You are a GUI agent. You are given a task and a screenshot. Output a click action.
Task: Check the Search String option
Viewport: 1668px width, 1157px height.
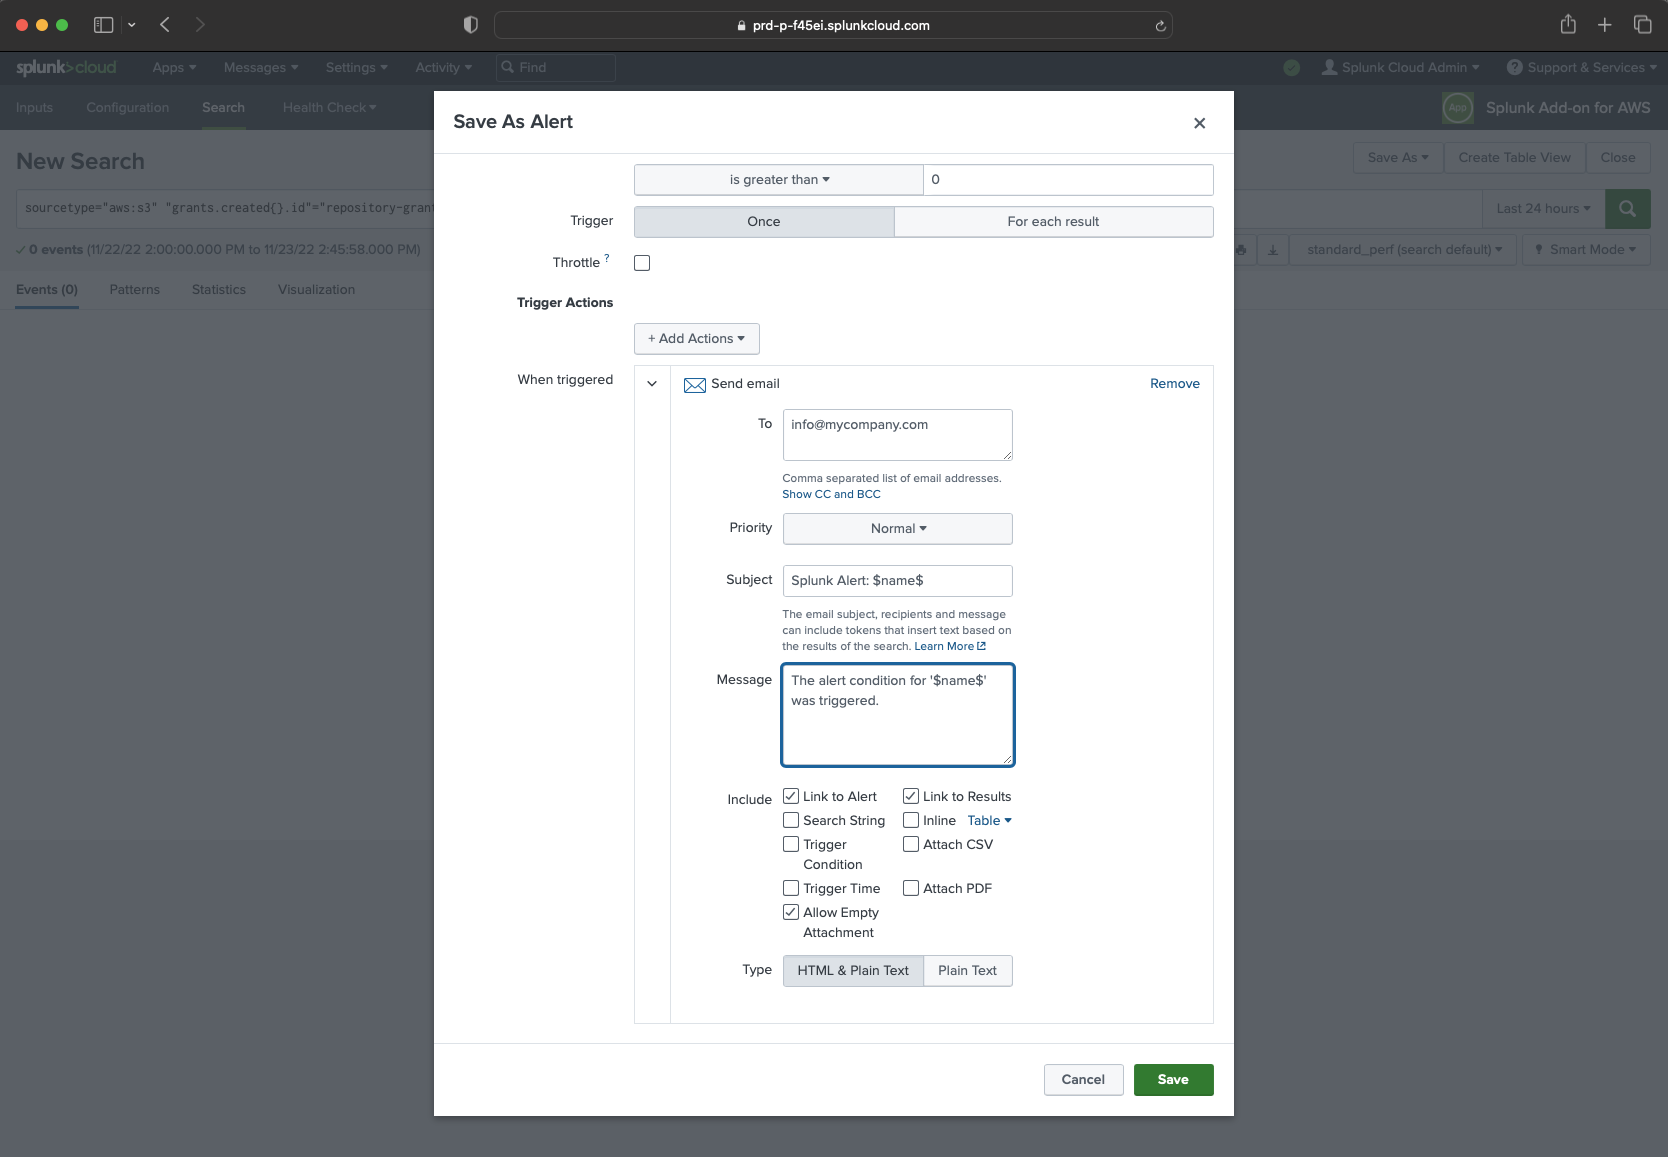click(791, 820)
